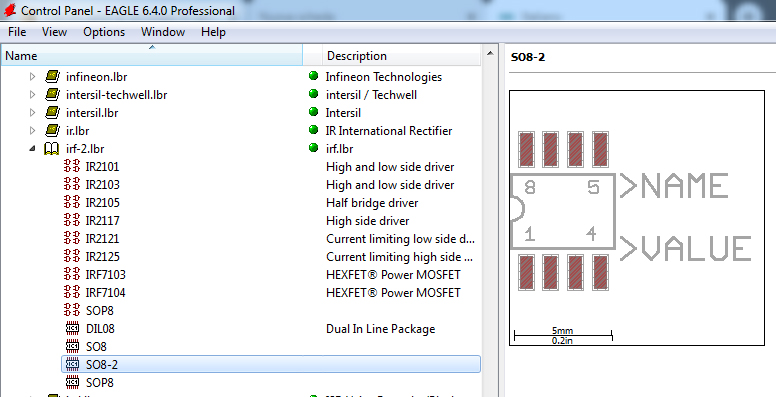Expand the intersil-techwell.lbr library

pos(33,95)
